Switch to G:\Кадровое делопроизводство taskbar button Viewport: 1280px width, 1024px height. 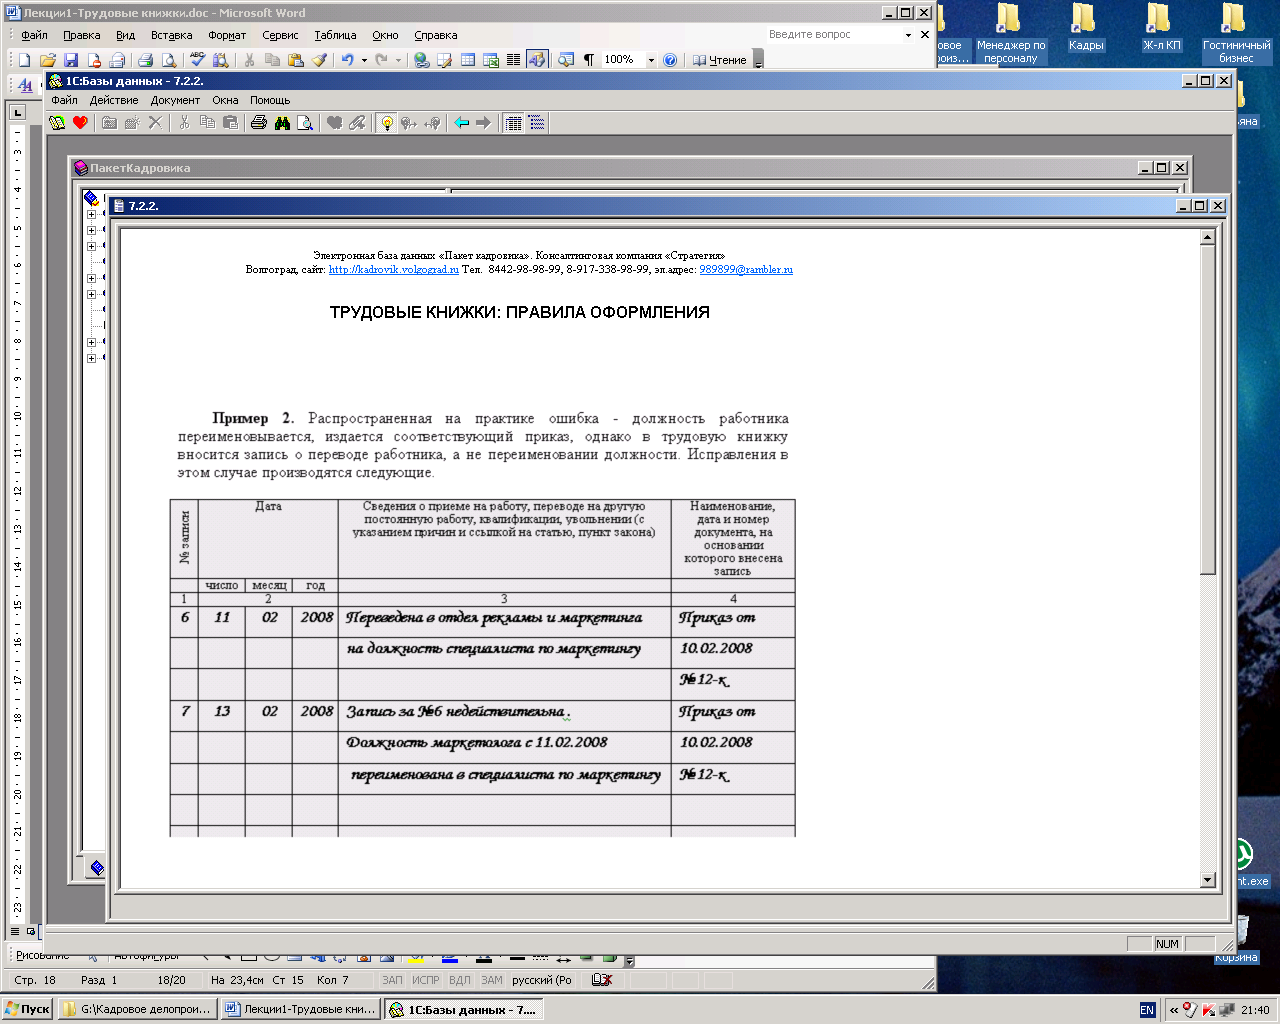click(x=137, y=1009)
